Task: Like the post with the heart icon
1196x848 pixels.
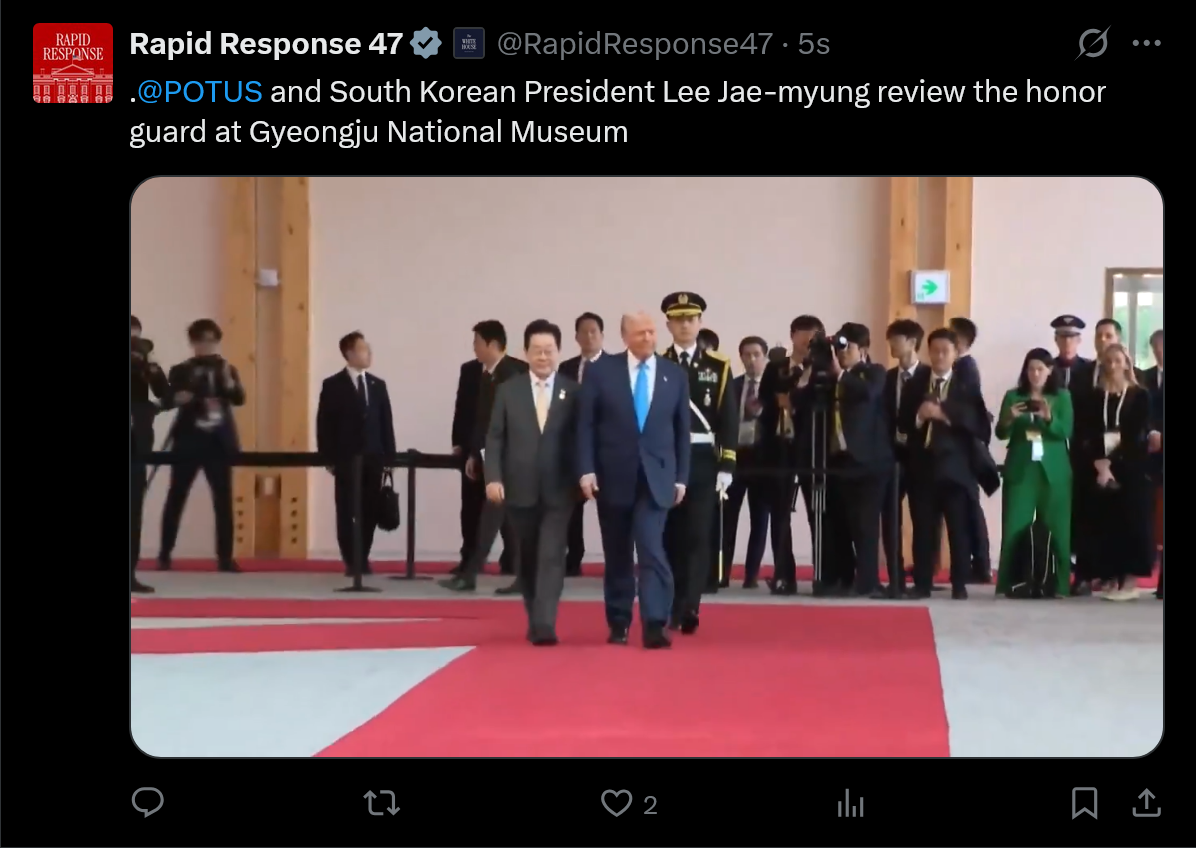Action: click(616, 803)
